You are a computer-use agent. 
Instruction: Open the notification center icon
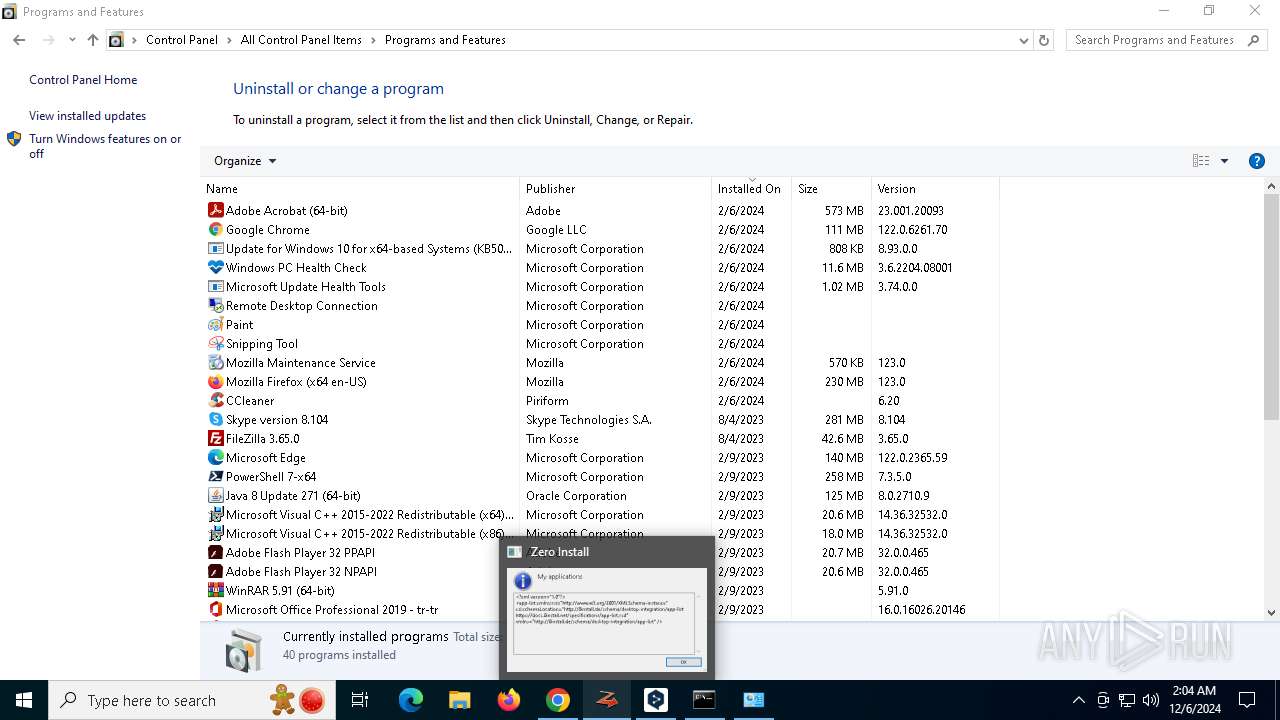point(1247,700)
